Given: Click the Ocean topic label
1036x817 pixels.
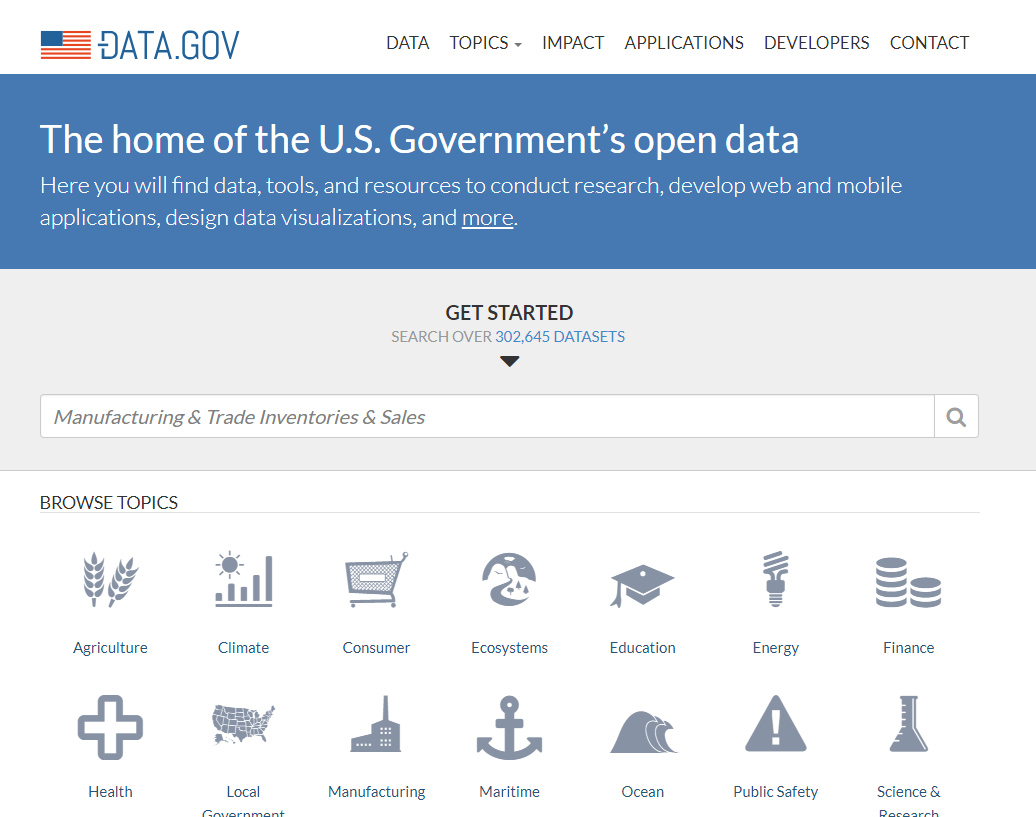Looking at the screenshot, I should [642, 792].
